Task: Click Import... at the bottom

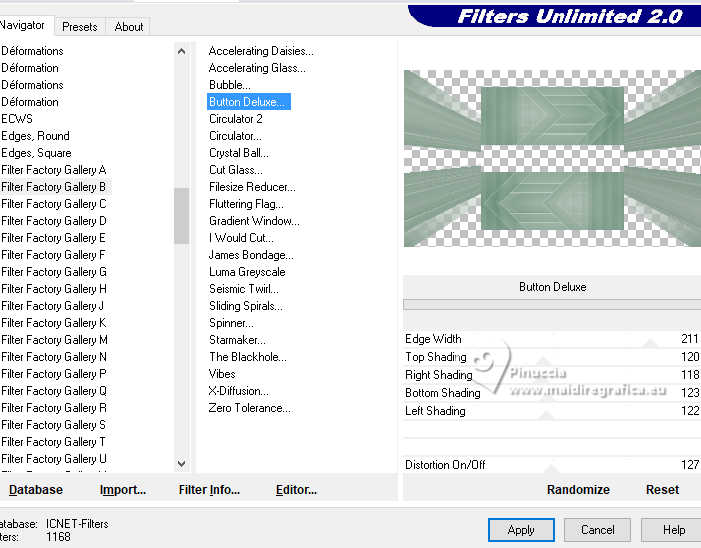Action: click(x=123, y=489)
